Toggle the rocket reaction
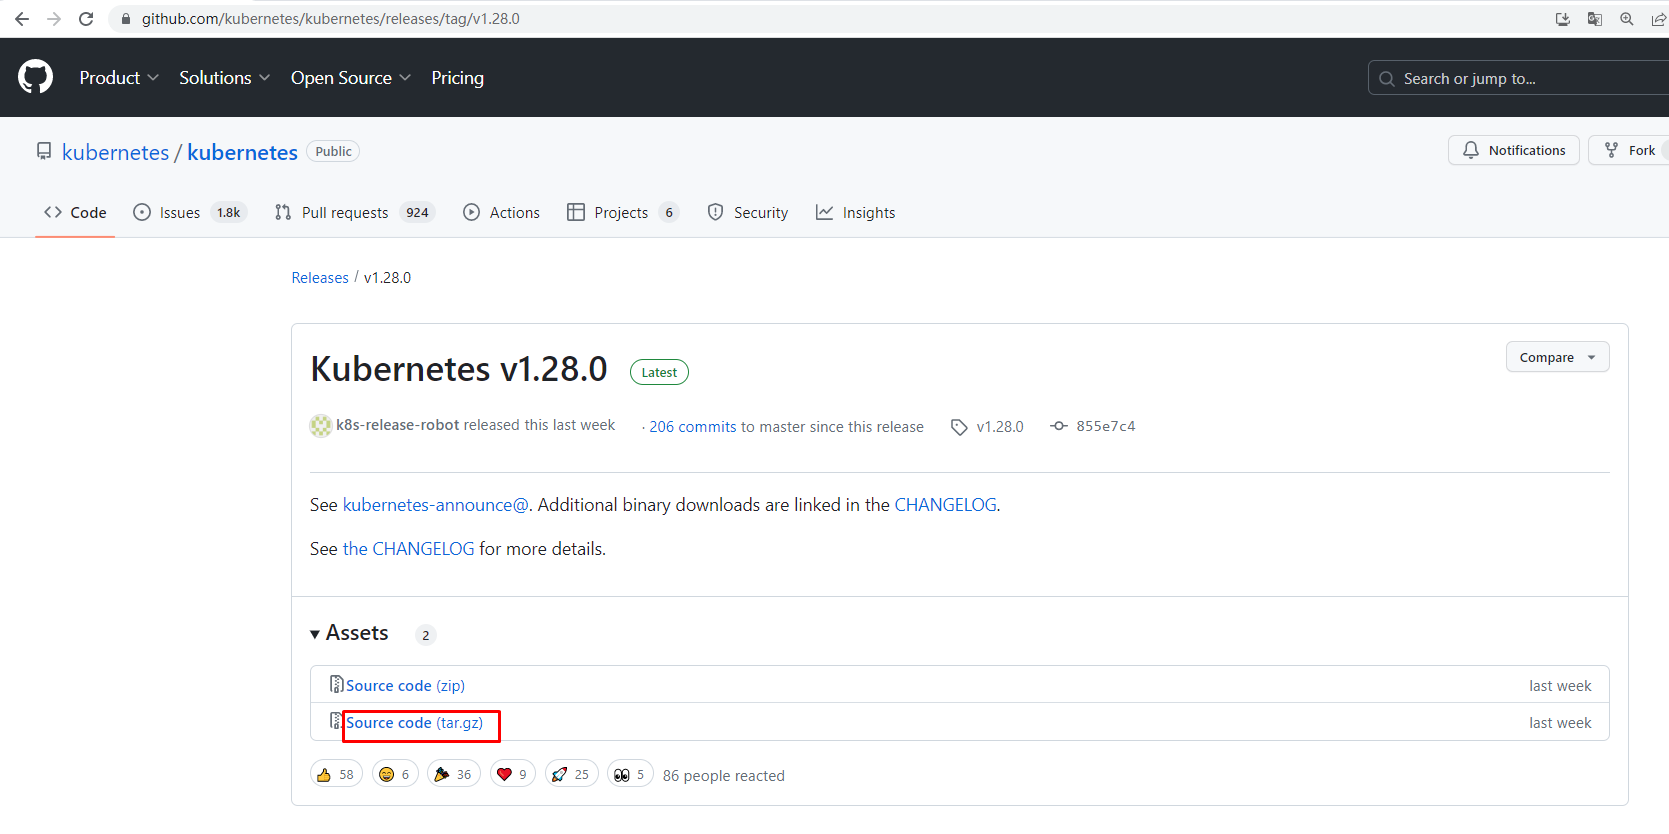Screen dimensions: 1669x834 (571, 774)
